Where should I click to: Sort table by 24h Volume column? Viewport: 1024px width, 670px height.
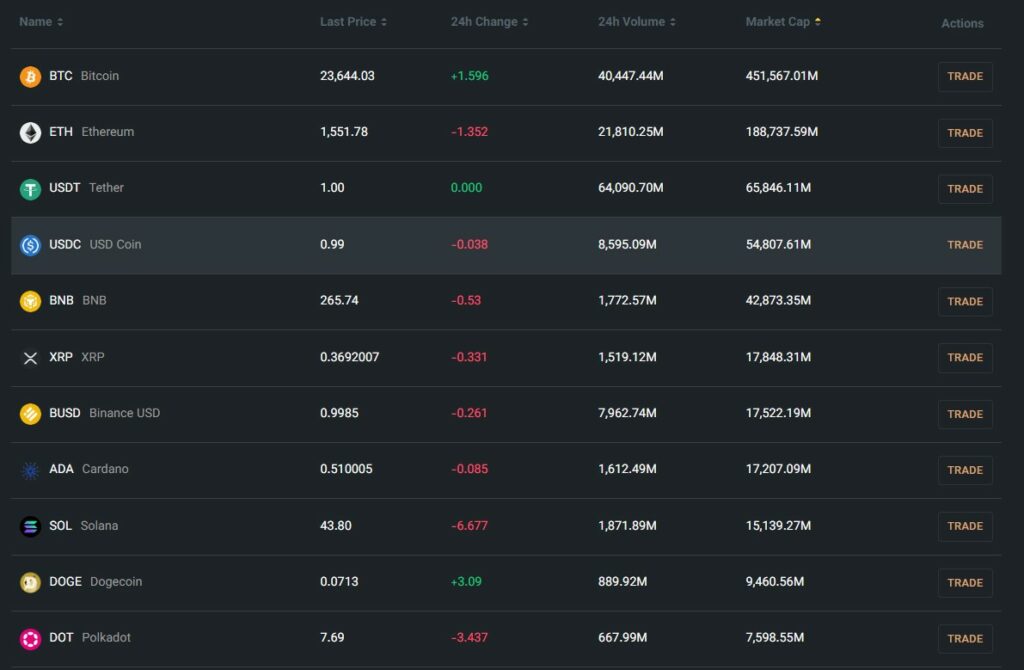[637, 22]
